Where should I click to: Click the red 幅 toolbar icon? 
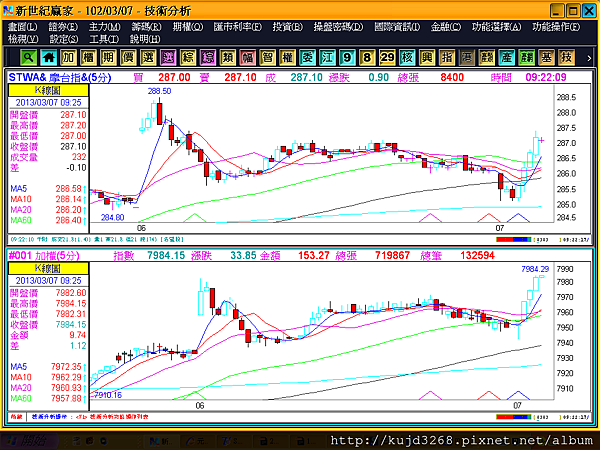click(248, 58)
